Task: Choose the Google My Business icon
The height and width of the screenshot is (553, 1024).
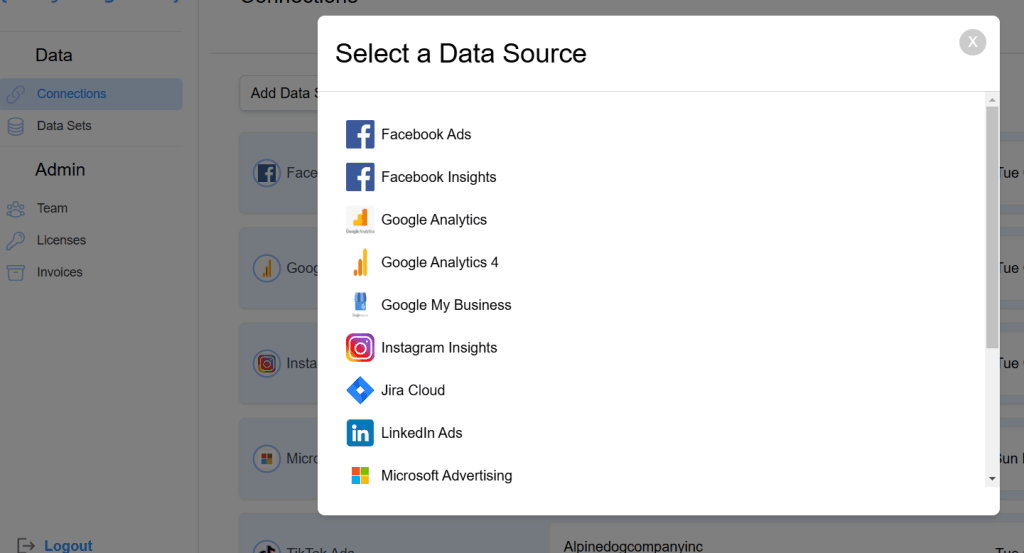Action: 360,305
